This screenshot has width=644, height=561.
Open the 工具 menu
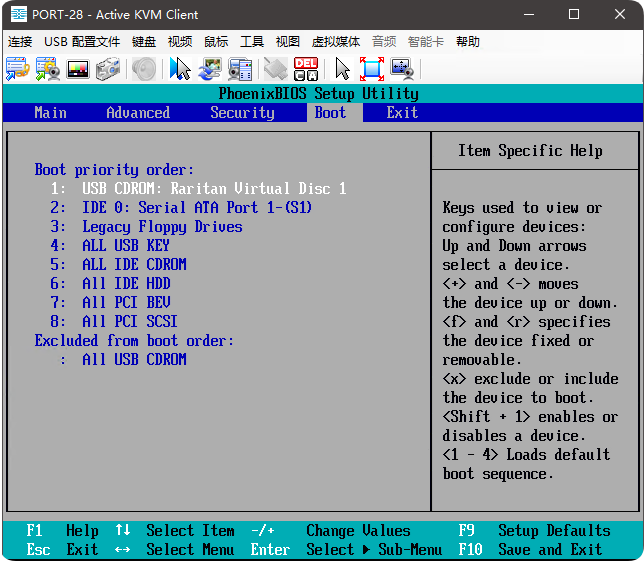[252, 41]
